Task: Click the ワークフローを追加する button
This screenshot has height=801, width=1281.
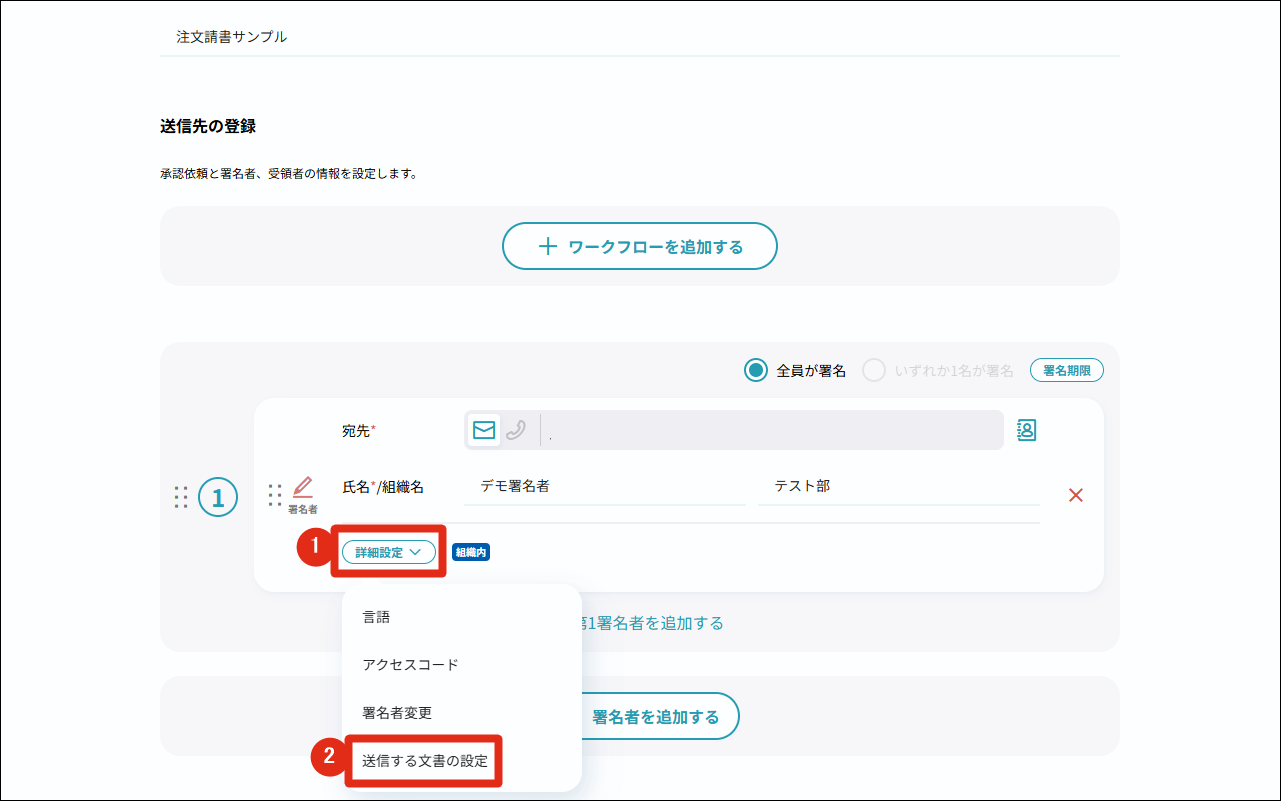Action: [x=640, y=246]
